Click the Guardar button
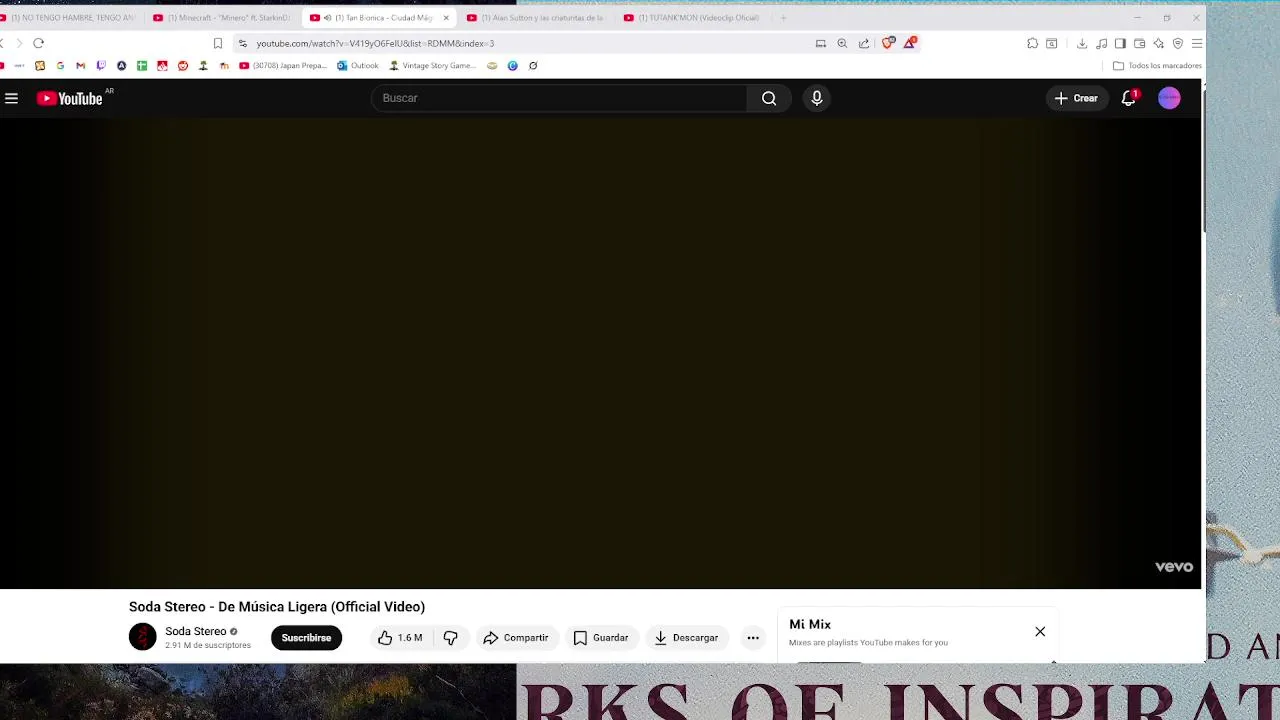 (x=601, y=638)
